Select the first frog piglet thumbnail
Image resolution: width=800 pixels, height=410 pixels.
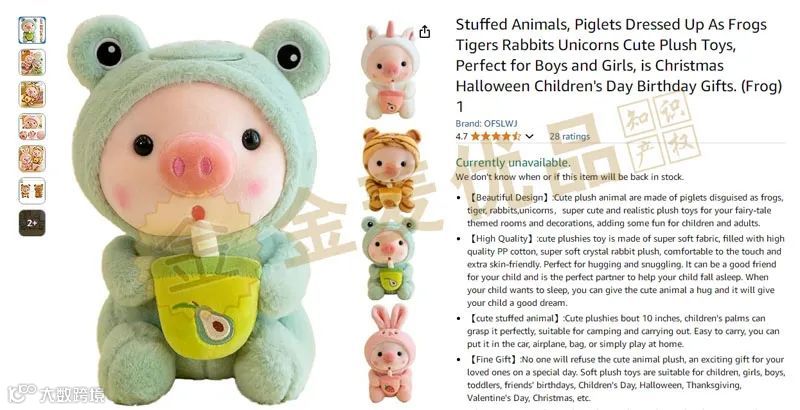[32, 30]
